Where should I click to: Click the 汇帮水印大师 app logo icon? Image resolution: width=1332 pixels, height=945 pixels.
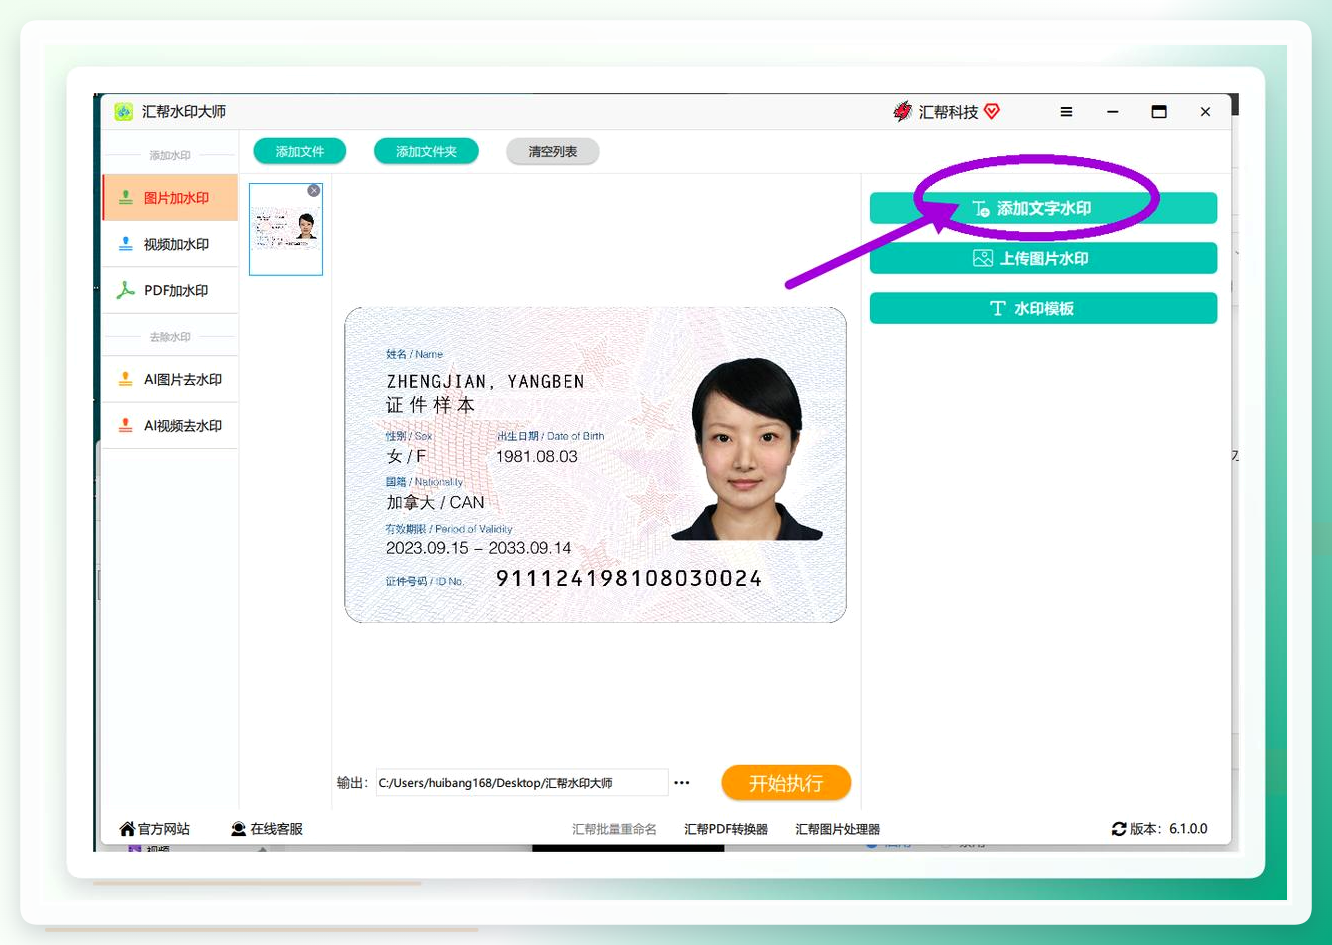(x=124, y=112)
